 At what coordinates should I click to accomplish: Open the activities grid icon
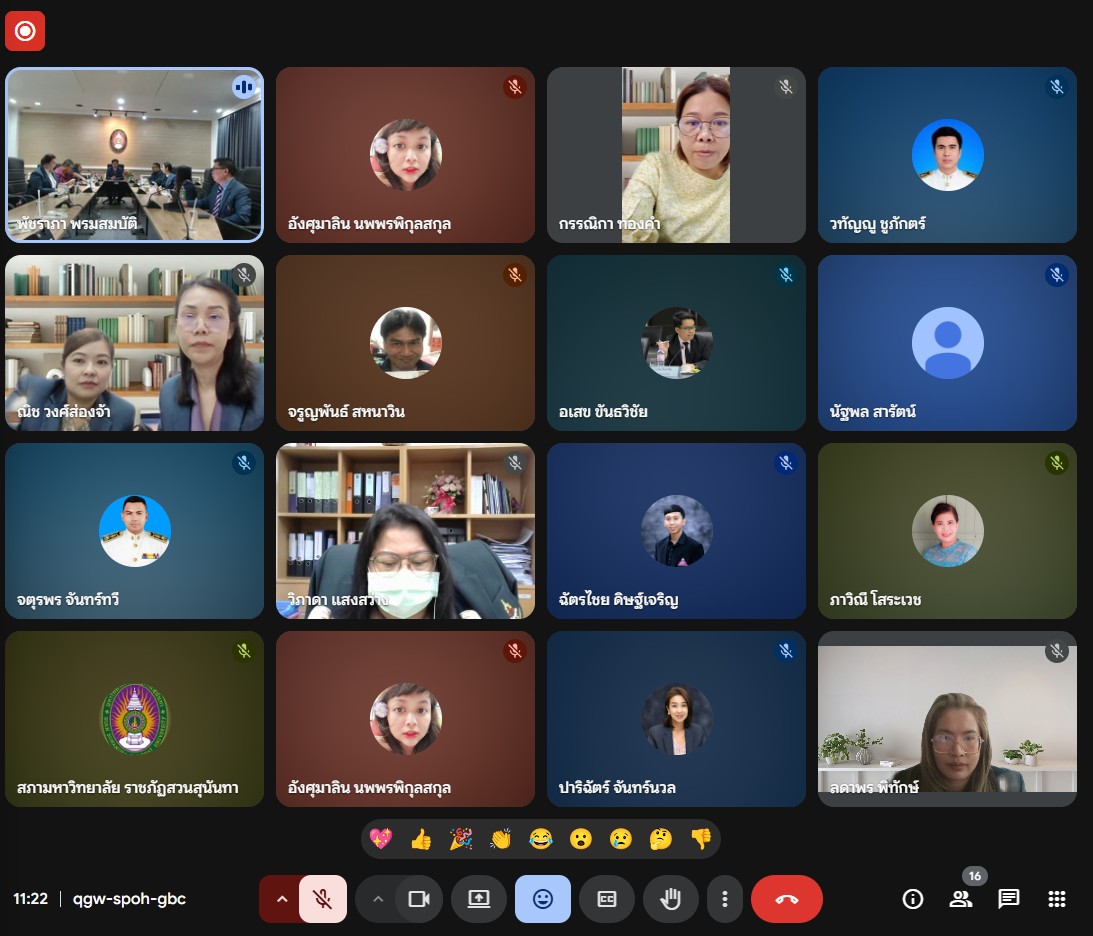[1057, 899]
